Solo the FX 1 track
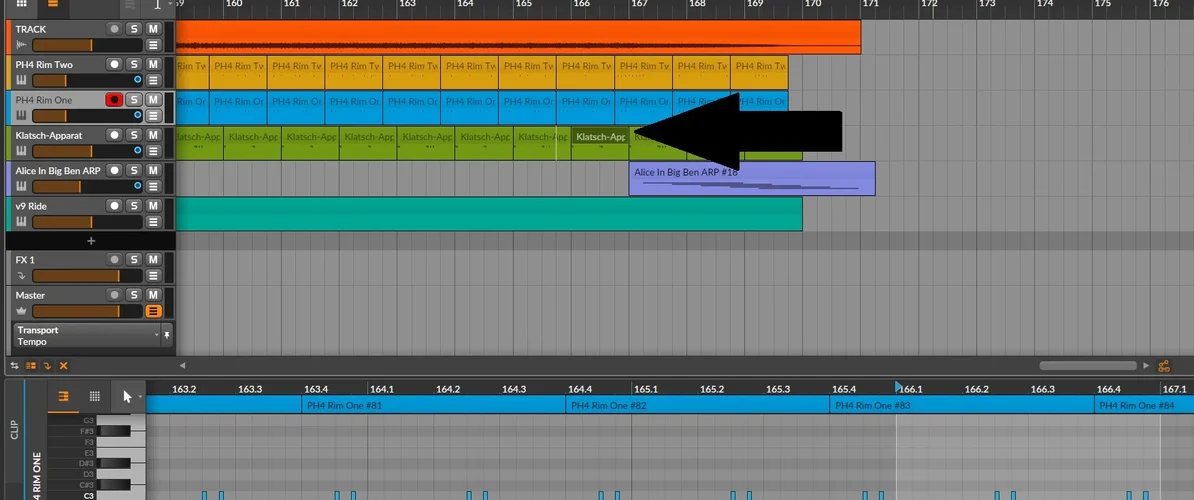This screenshot has height=500, width=1194. tap(134, 260)
